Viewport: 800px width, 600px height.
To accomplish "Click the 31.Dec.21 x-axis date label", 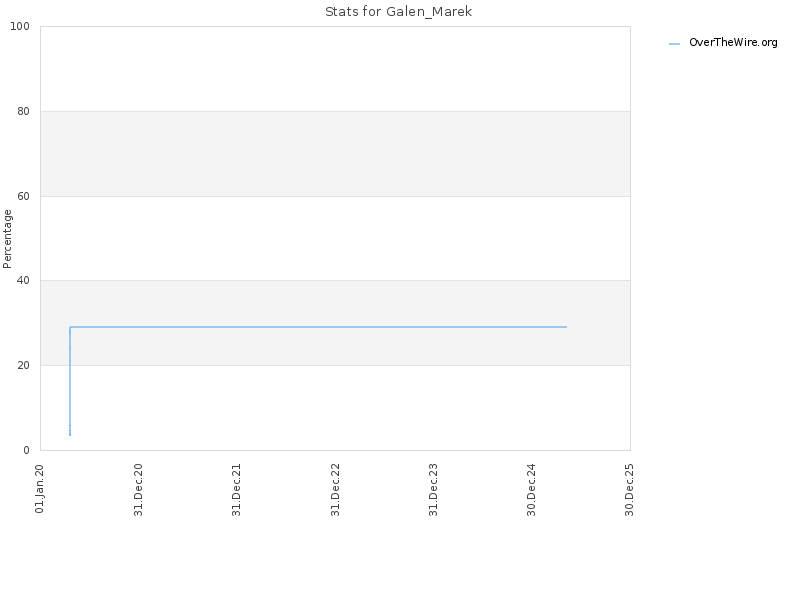I will tap(236, 490).
